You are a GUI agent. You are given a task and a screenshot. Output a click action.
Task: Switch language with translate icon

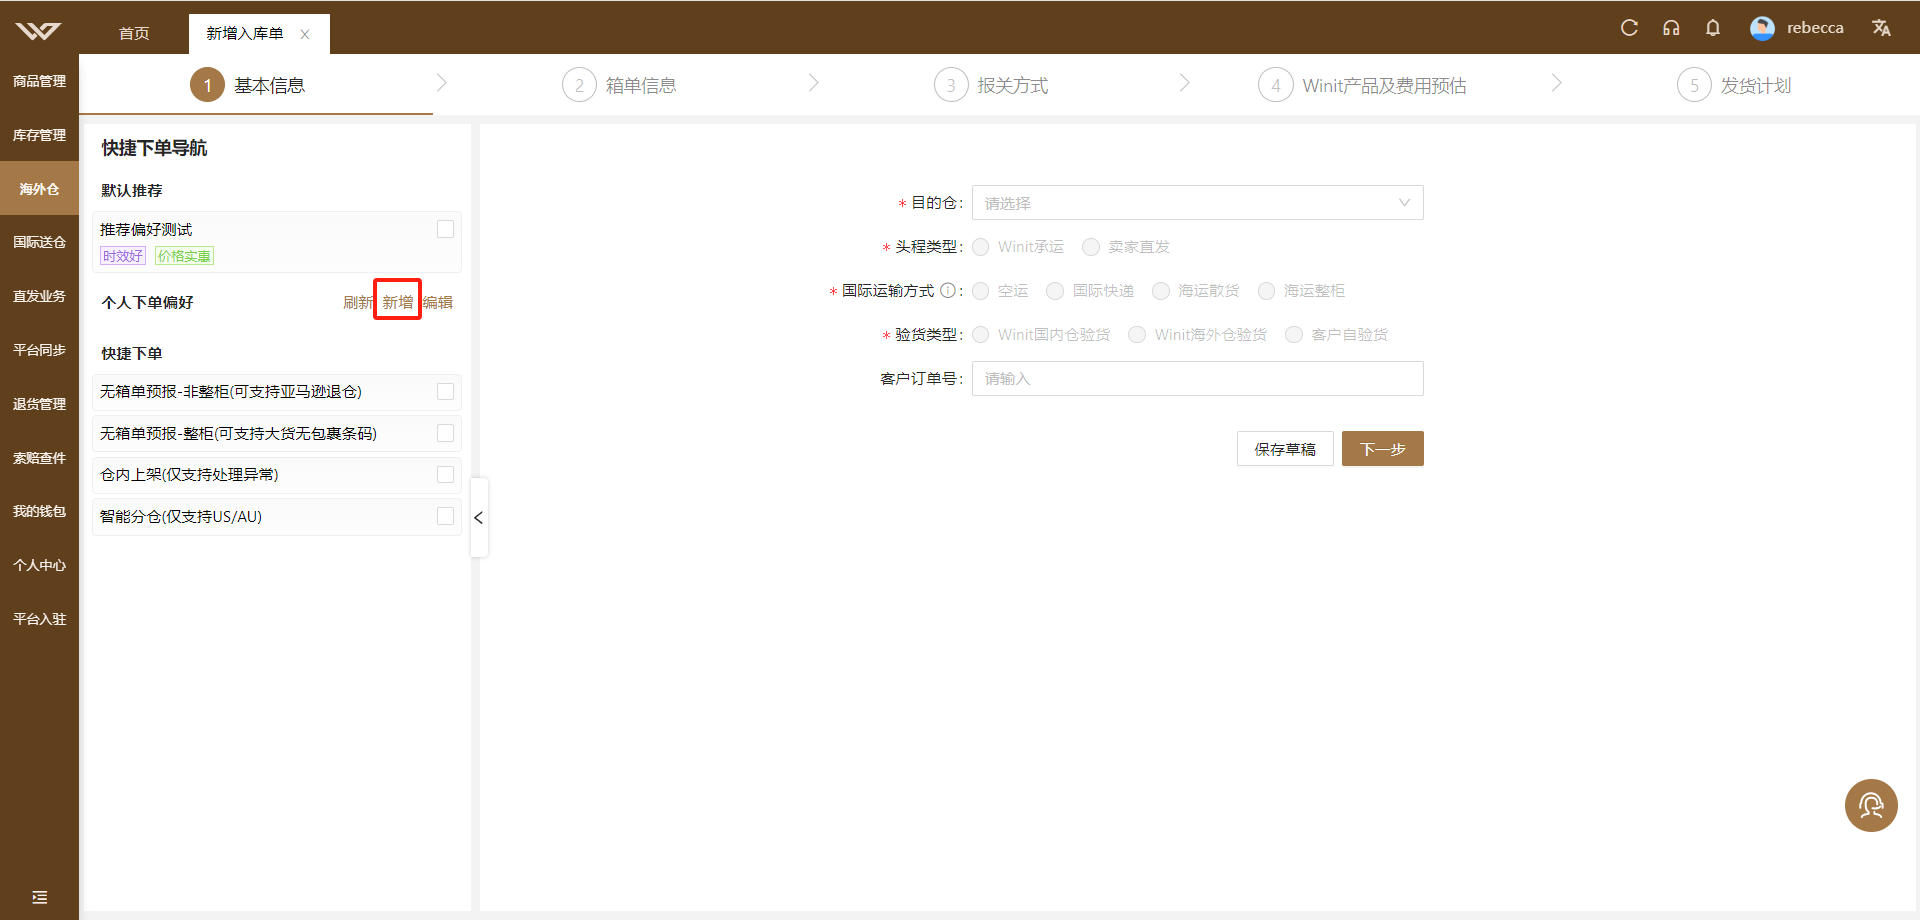click(1881, 28)
